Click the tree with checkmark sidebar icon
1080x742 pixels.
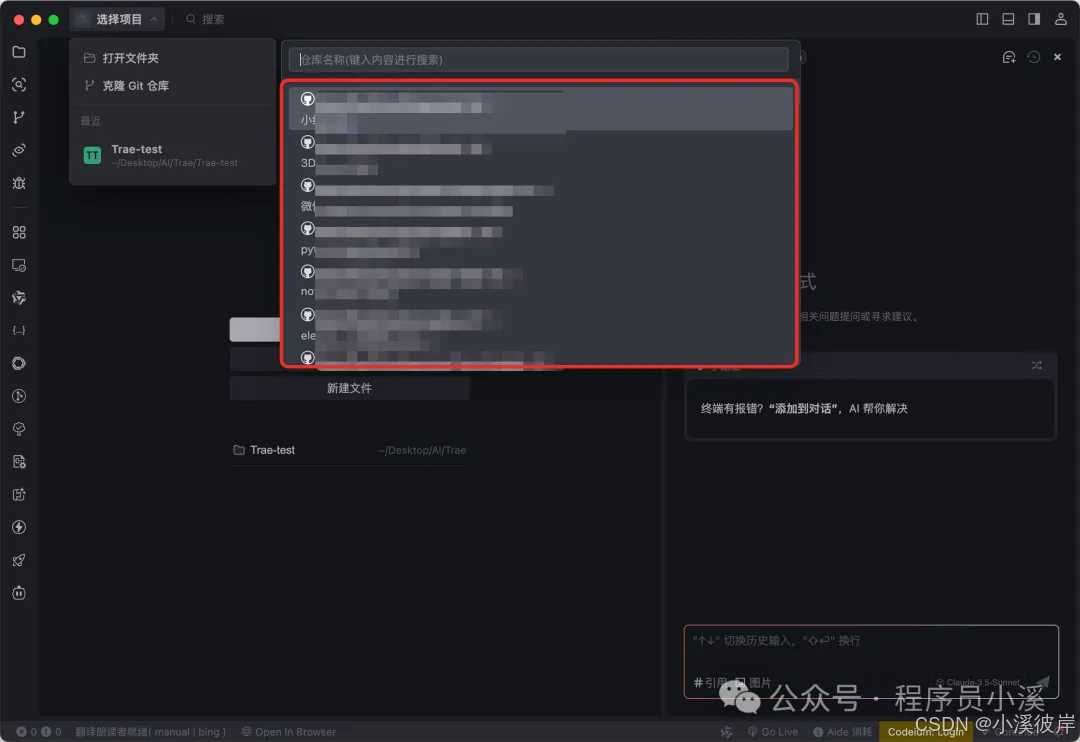pyautogui.click(x=19, y=429)
